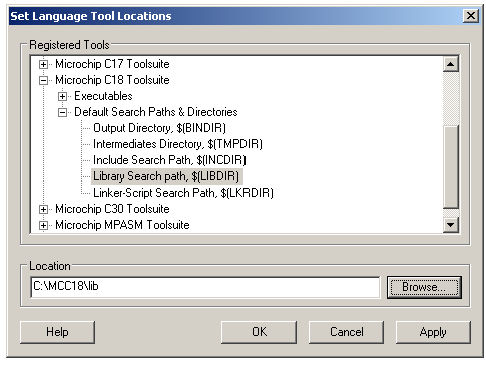
Task: Confirm with the OK button
Action: point(259,332)
